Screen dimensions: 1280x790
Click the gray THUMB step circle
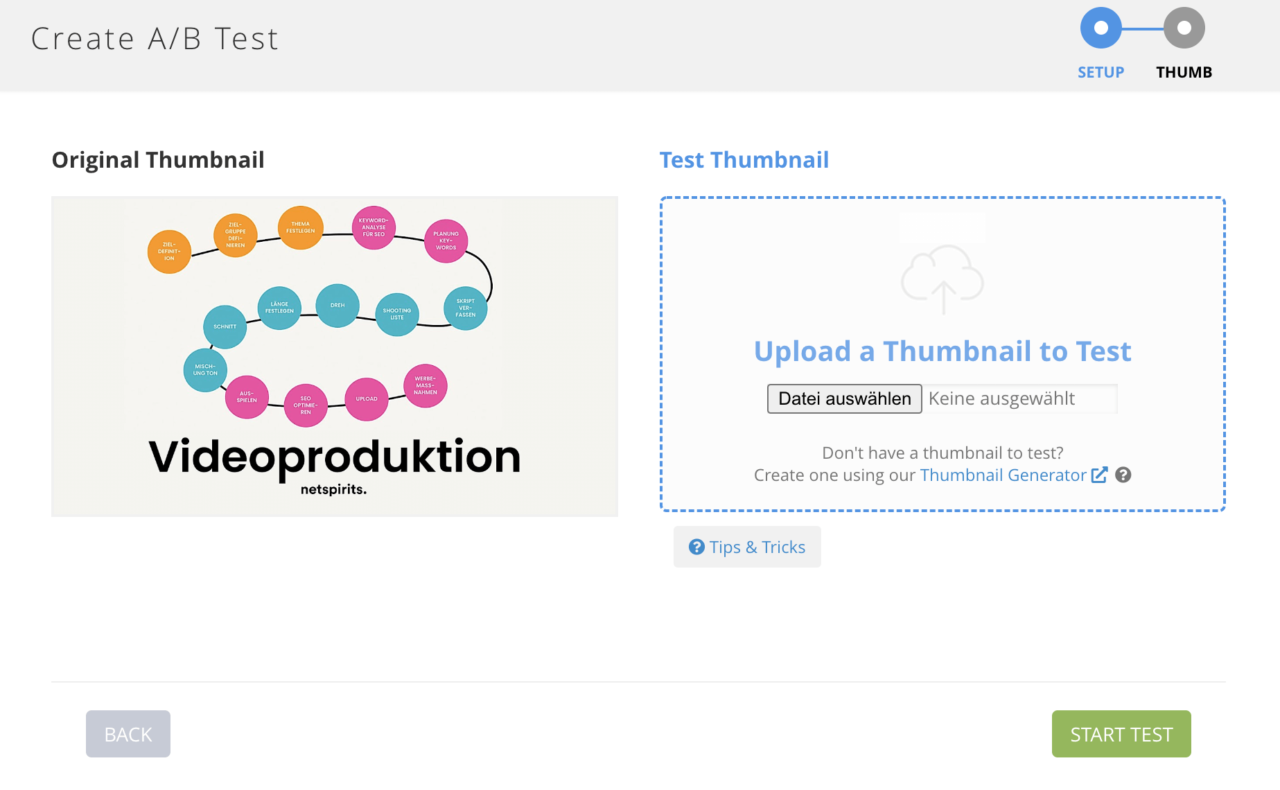pyautogui.click(x=1184, y=28)
